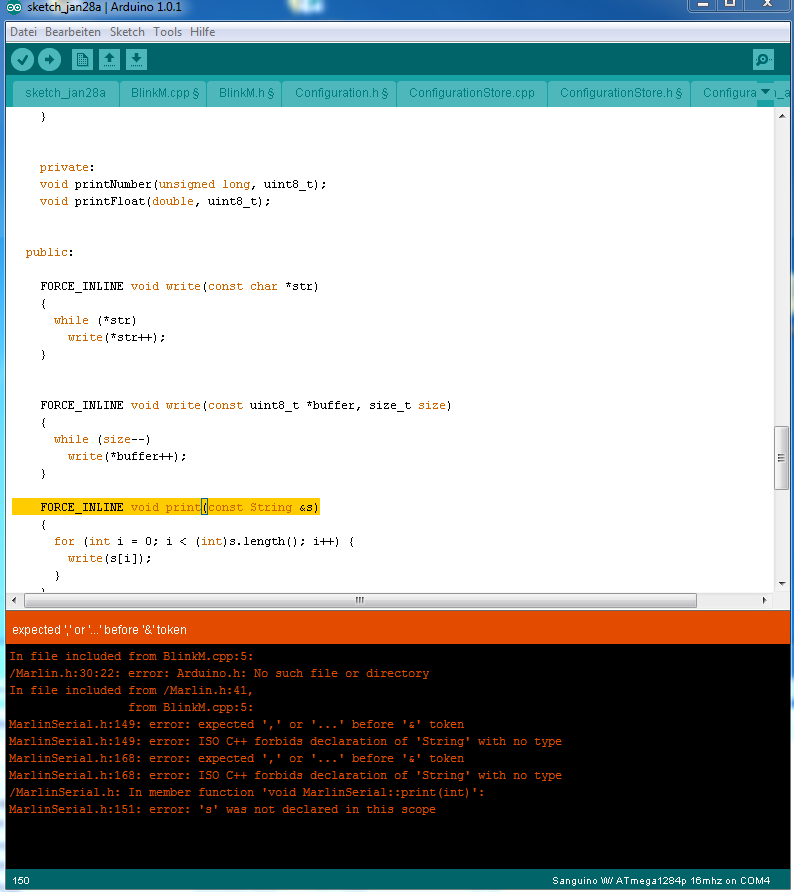Open the ConfigurationStore.h tab
This screenshot has width=794, height=892.
tap(620, 93)
